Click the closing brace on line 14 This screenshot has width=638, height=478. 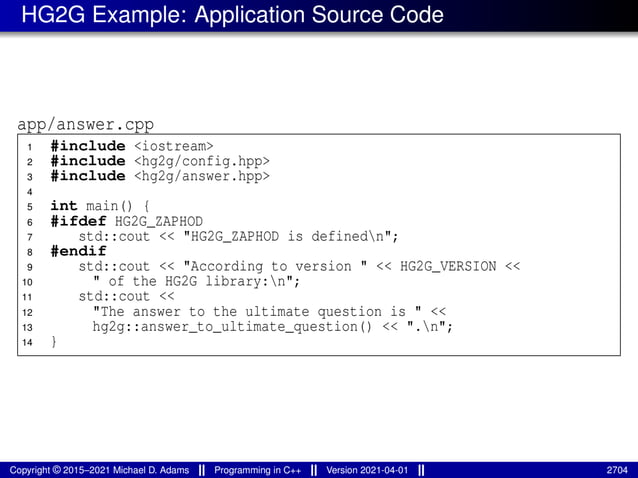(54, 342)
